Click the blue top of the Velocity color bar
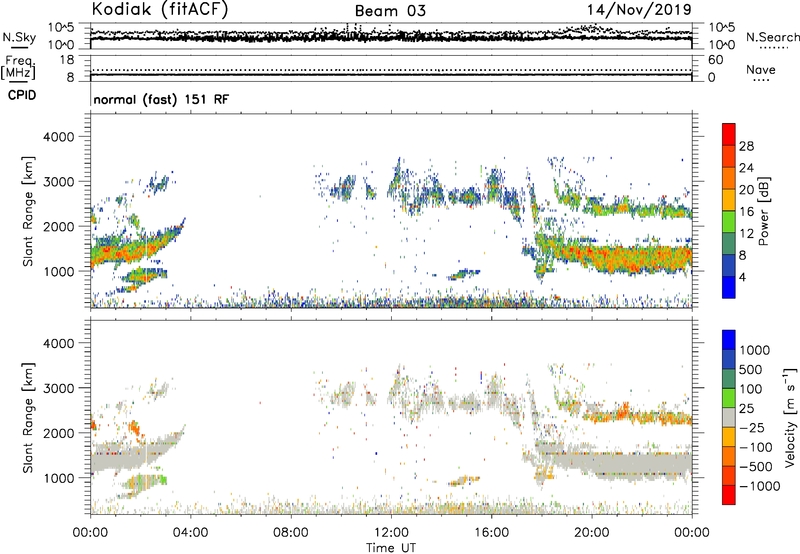800x554 pixels. coord(729,340)
